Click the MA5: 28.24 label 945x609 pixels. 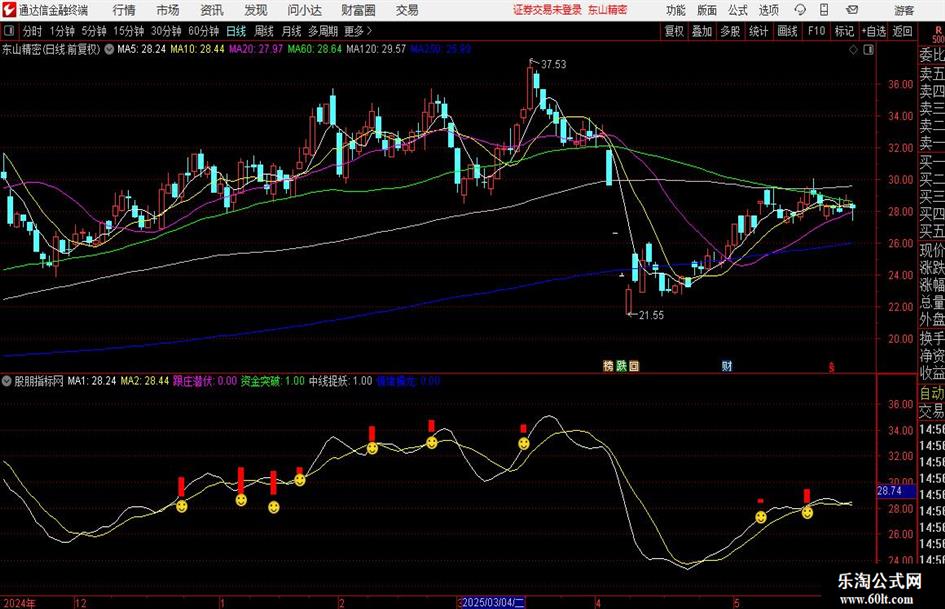tap(141, 49)
